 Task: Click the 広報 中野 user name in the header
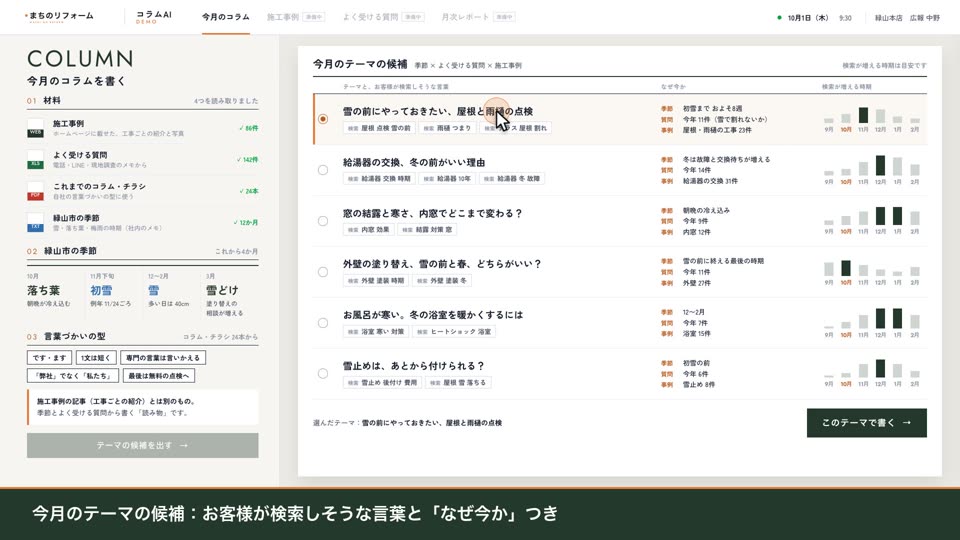click(x=924, y=18)
